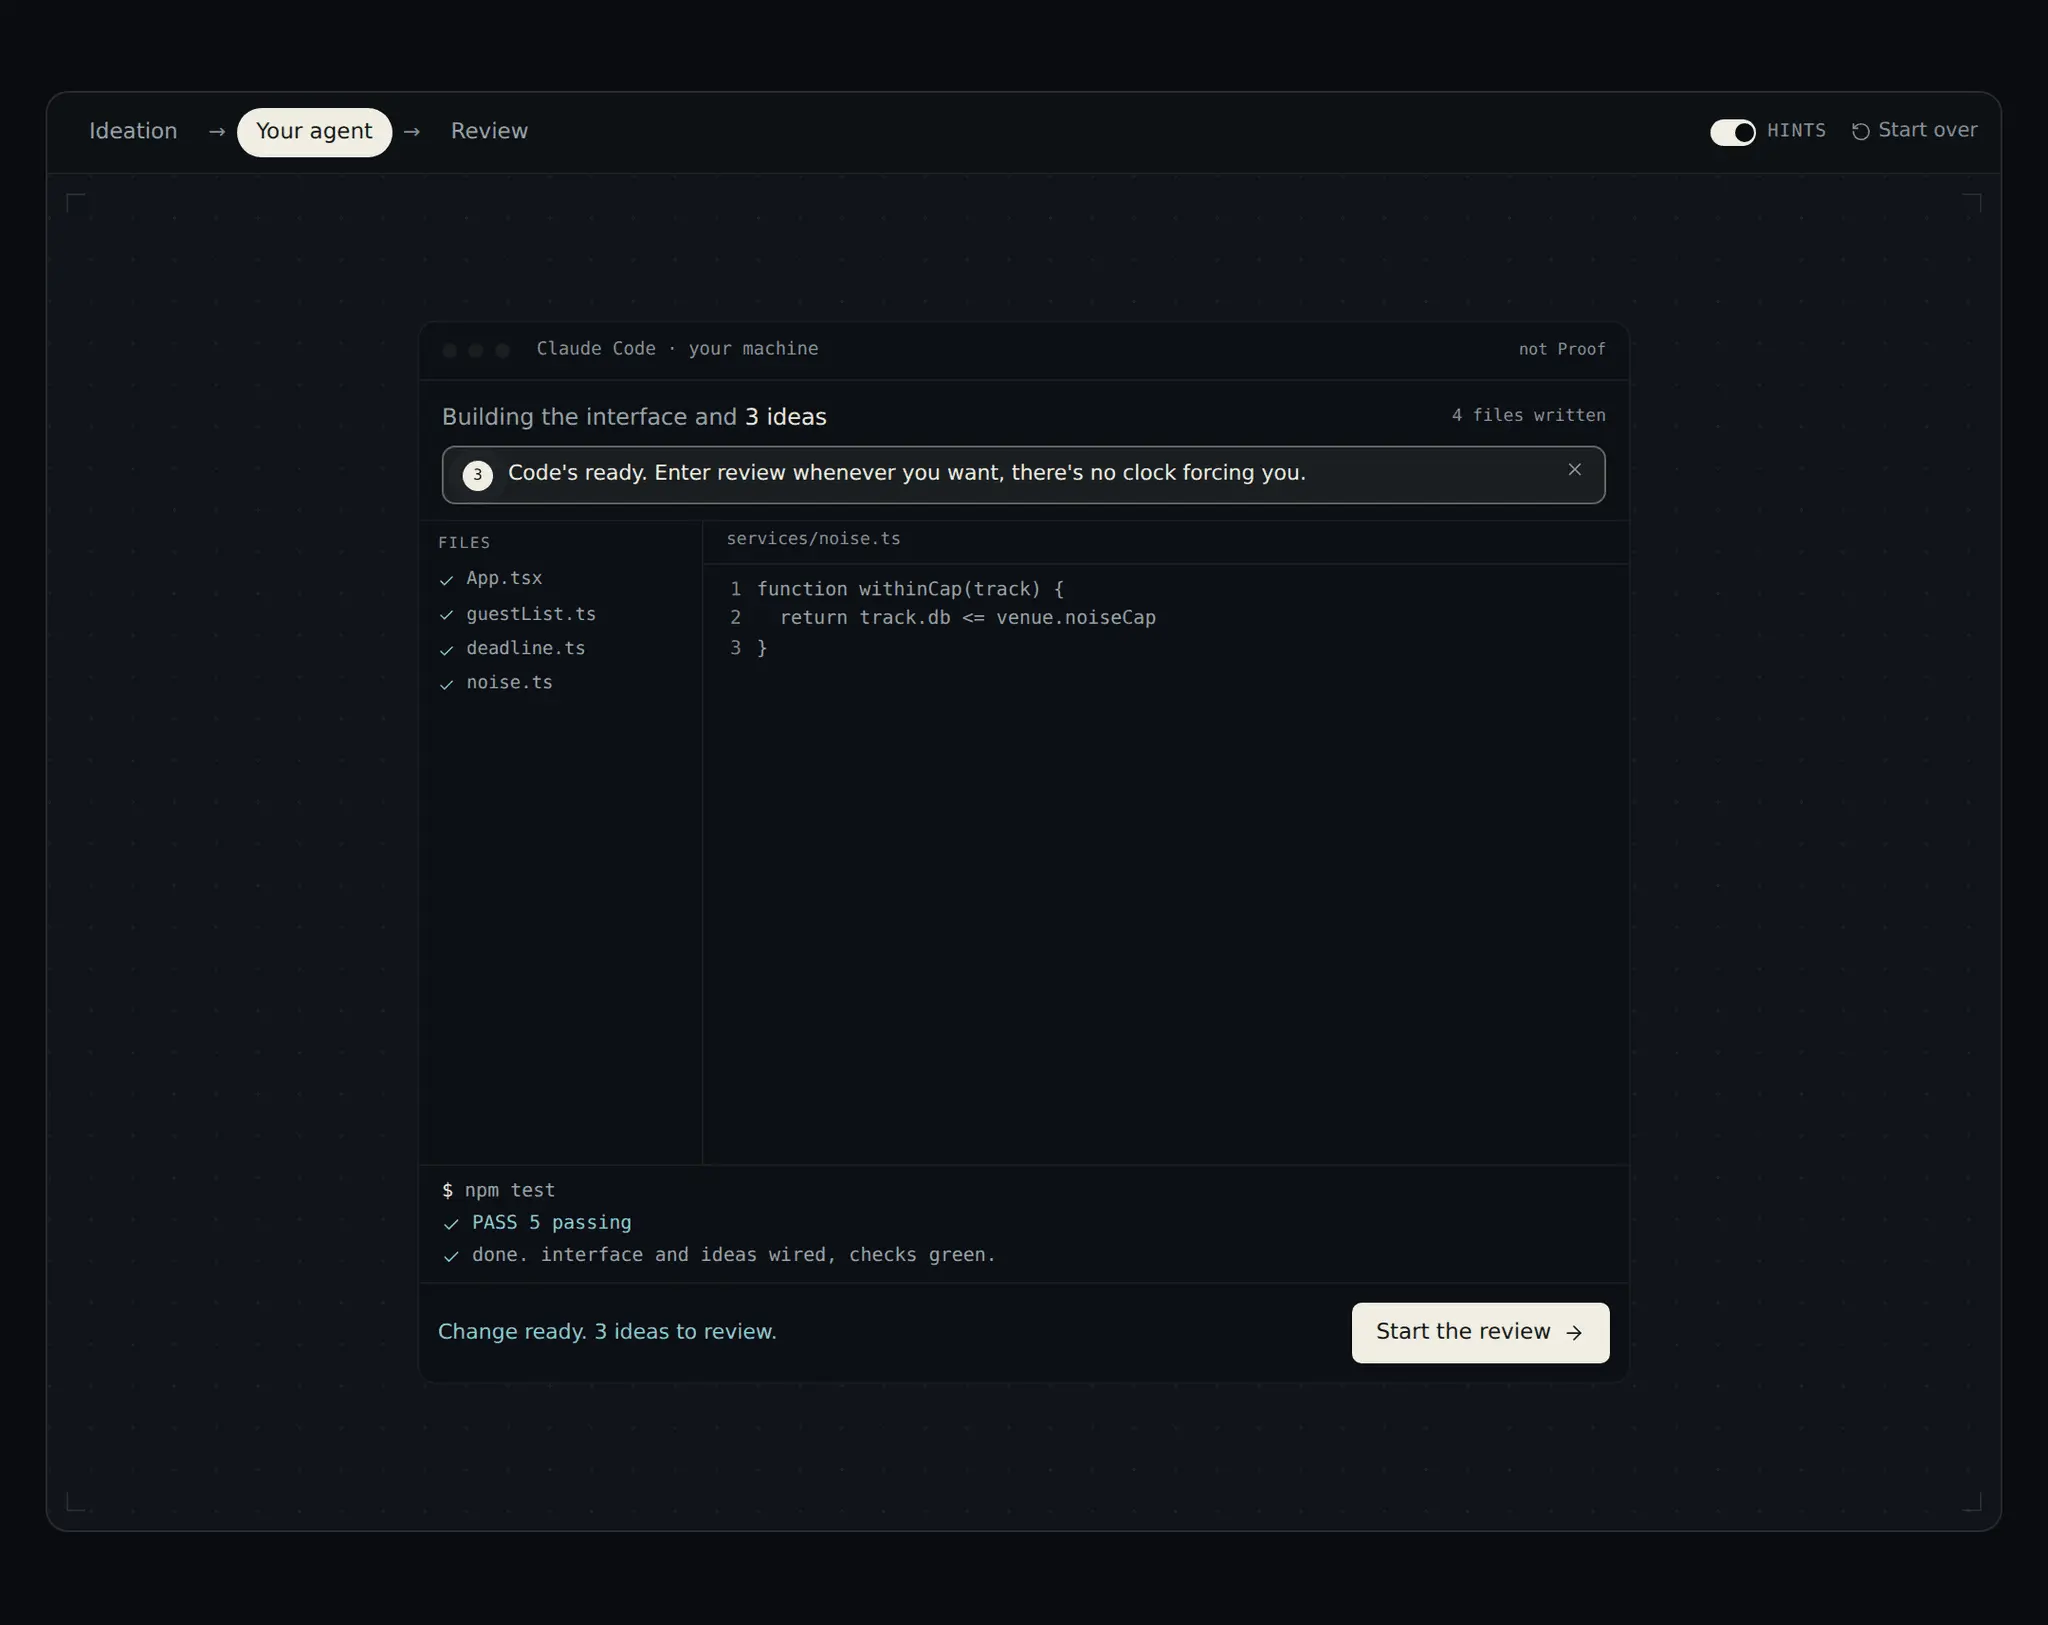
Task: Dismiss the Code's ready hint with X
Action: (1575, 470)
